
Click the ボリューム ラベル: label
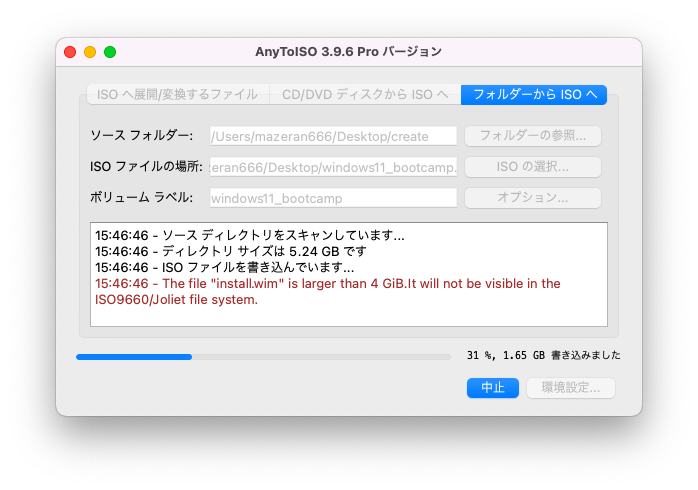coord(142,197)
